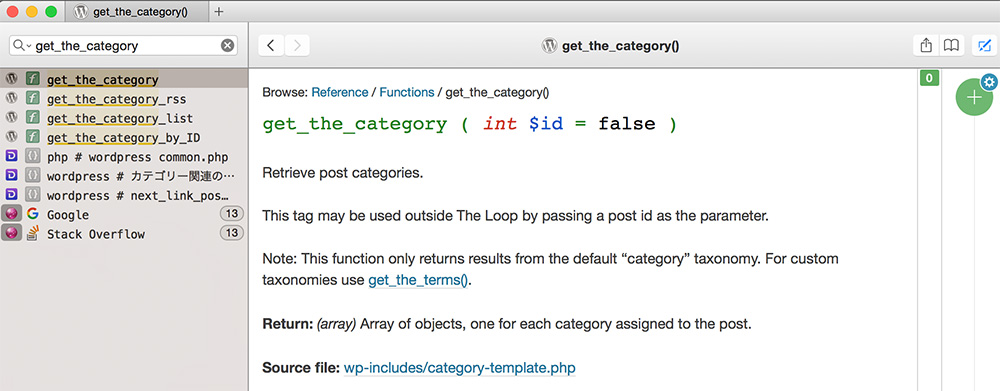Screen dimensions: 1000x391
Task: Clear the search field with X icon
Action: point(227,45)
